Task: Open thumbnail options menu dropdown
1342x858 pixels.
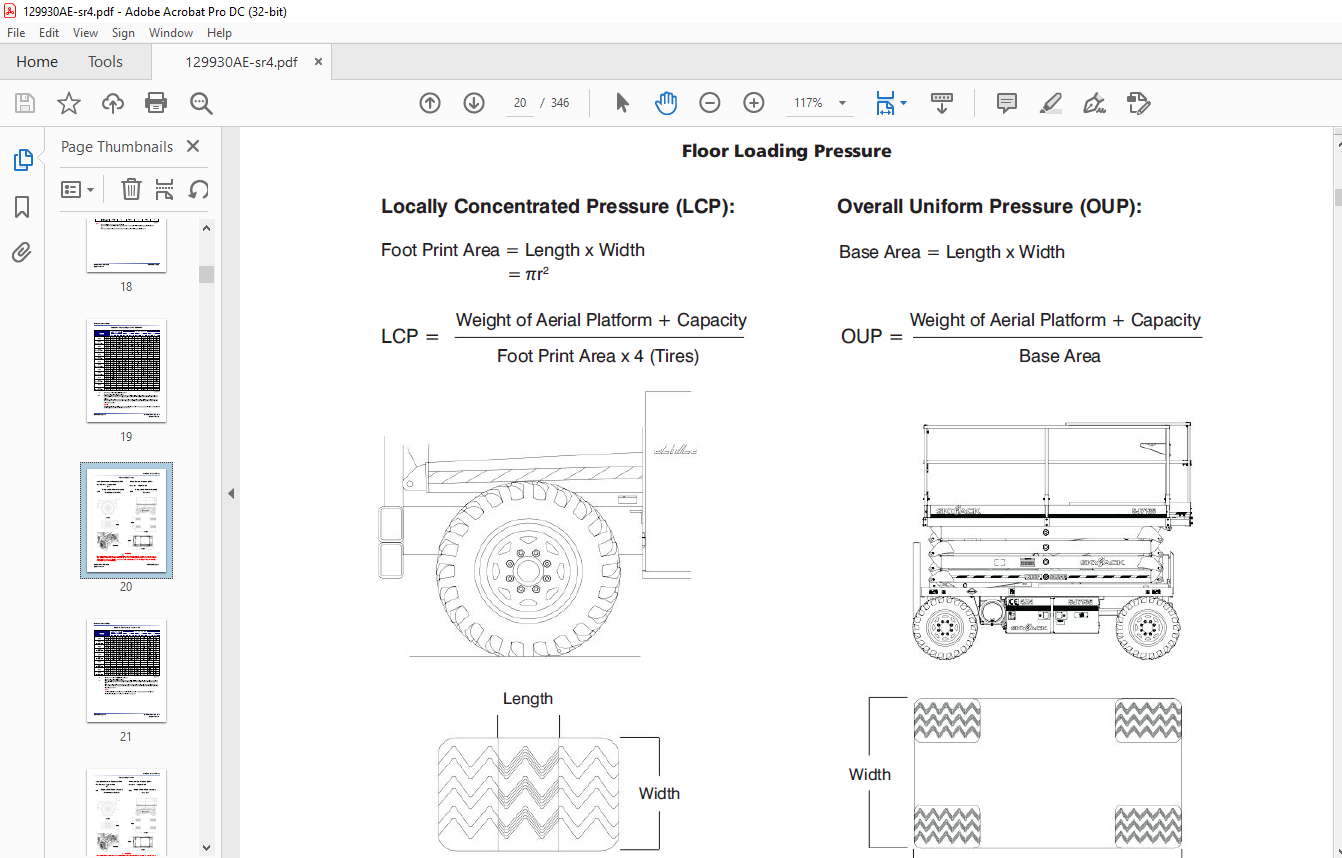Action: pyautogui.click(x=78, y=189)
